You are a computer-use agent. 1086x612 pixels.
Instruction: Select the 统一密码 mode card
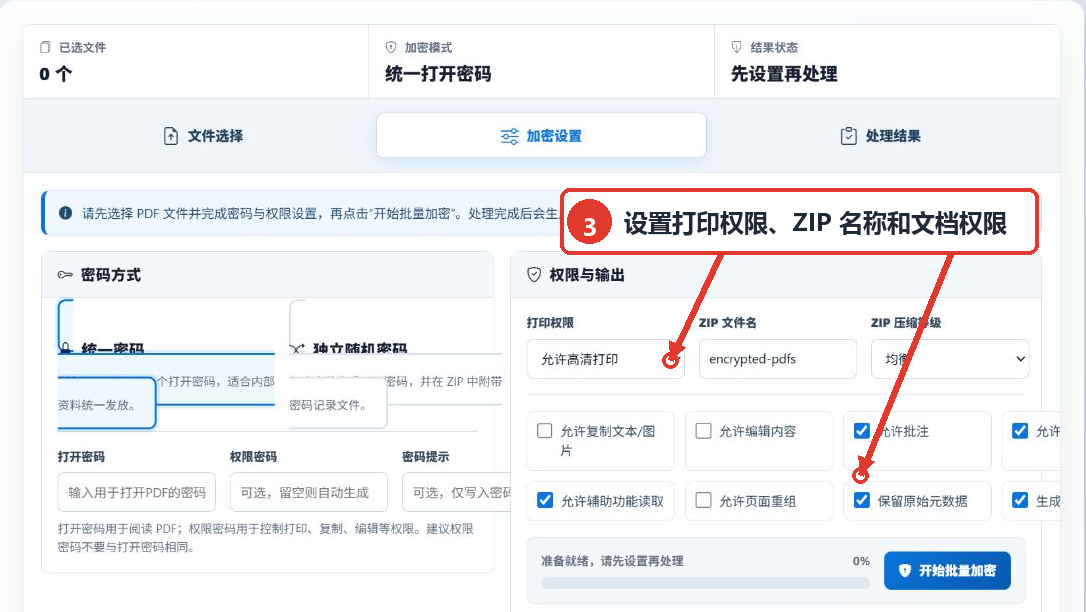(x=166, y=365)
